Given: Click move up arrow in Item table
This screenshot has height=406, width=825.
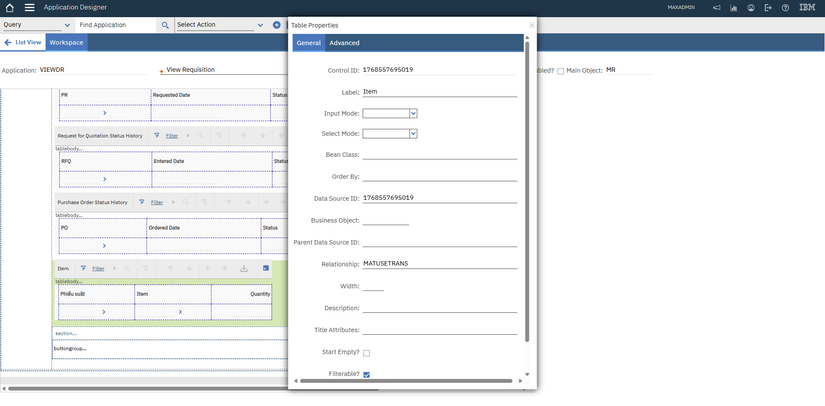Looking at the screenshot, I should point(170,268).
